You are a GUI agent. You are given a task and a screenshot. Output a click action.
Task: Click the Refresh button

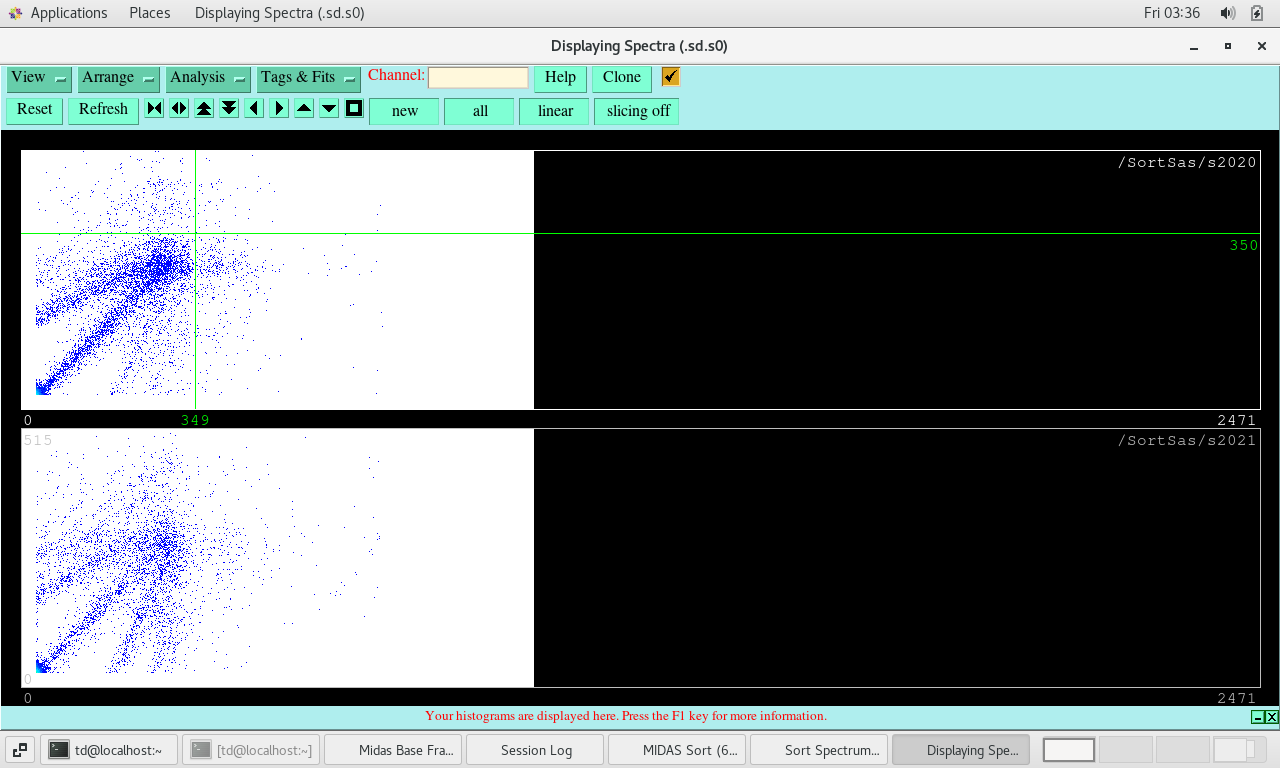pyautogui.click(x=103, y=110)
